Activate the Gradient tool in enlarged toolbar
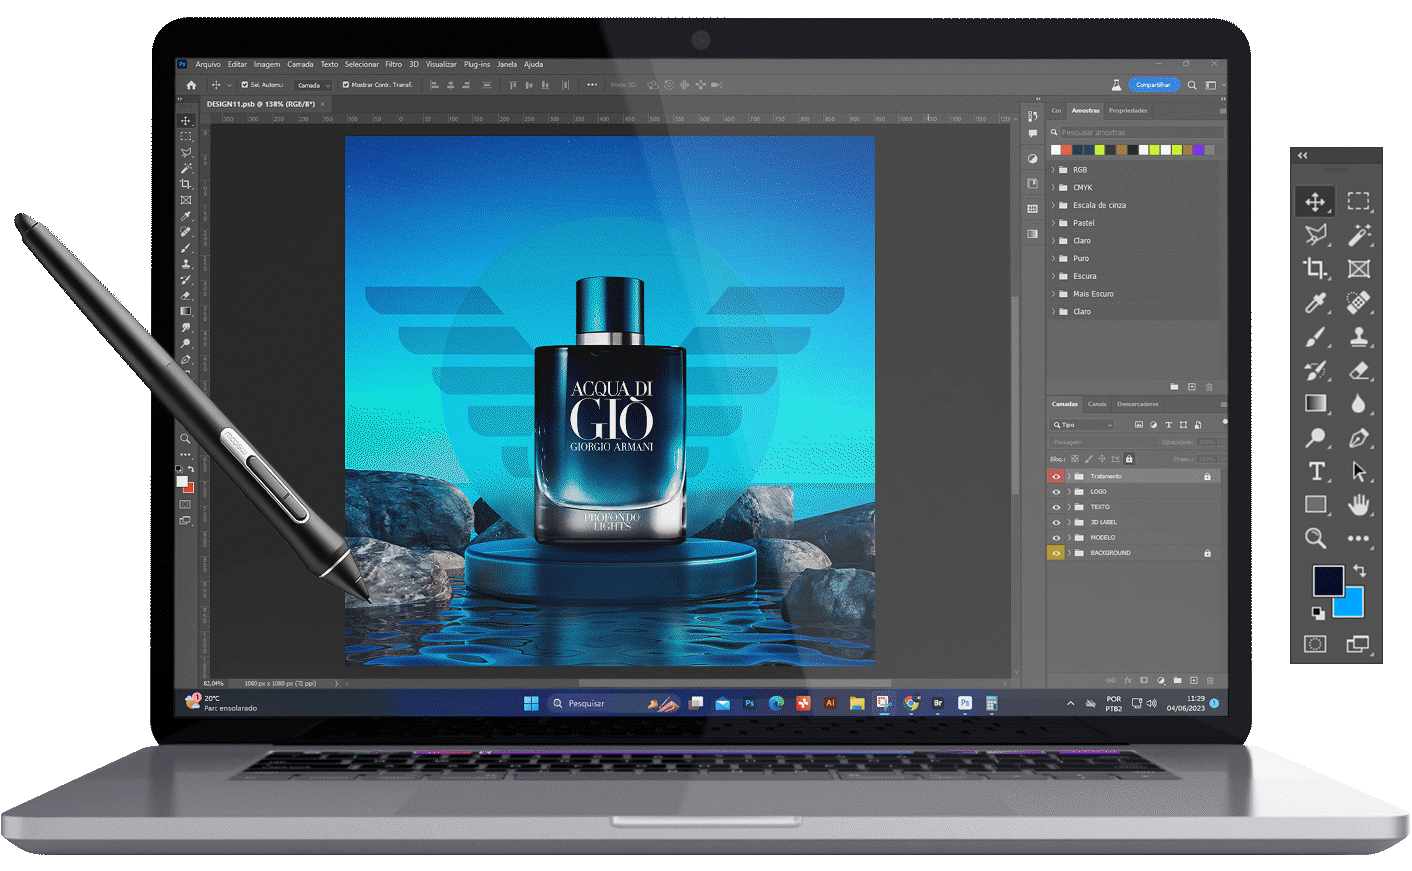The width and height of the screenshot is (1412, 871). point(1315,404)
